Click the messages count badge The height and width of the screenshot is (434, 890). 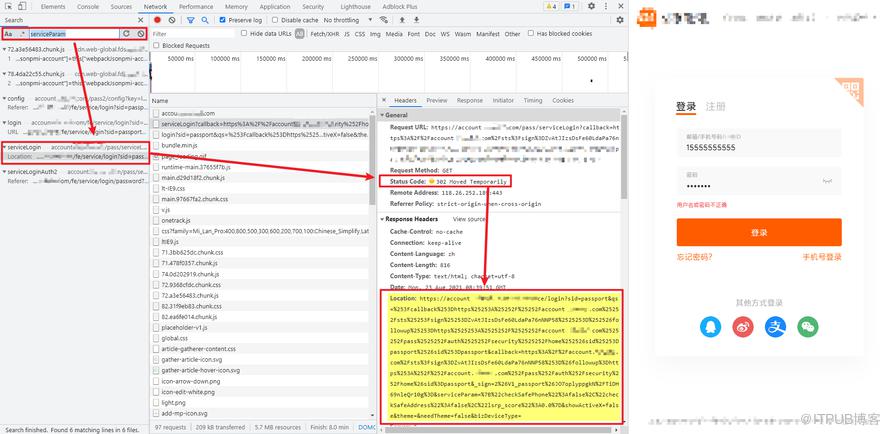(x=570, y=6)
